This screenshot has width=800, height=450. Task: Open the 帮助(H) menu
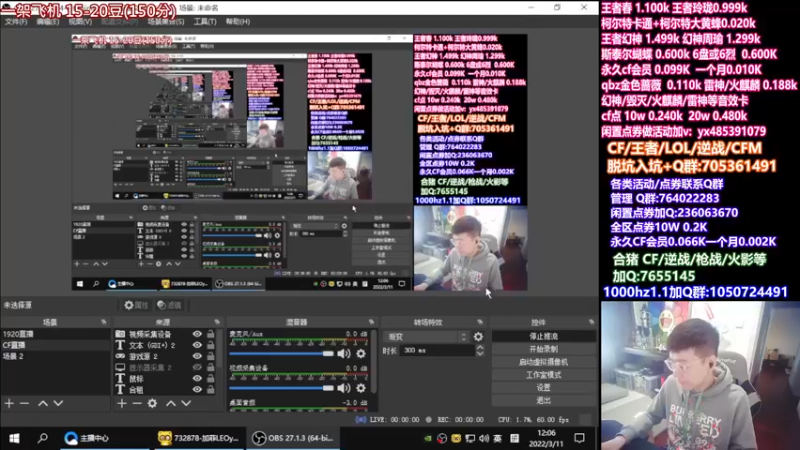(238, 22)
